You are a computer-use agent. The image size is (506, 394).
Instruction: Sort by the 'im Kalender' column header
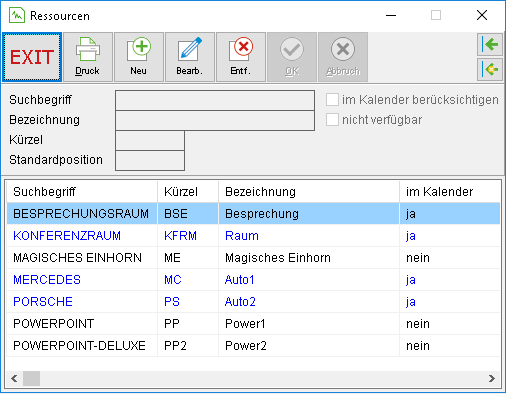[x=450, y=192]
